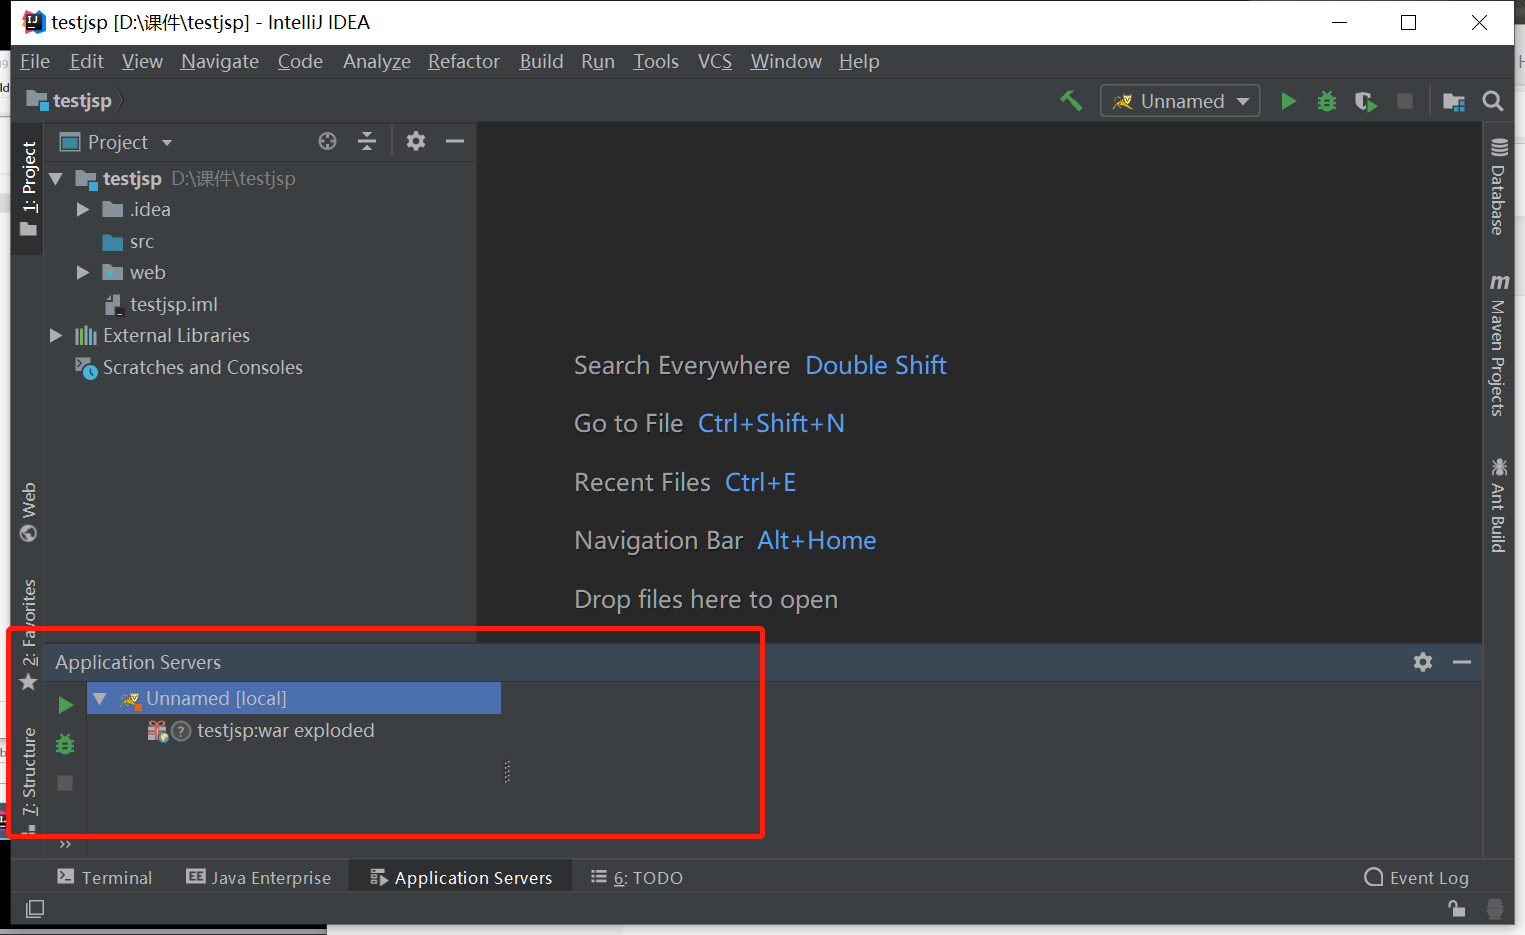Click the 'Drop files here to open' text
This screenshot has height=935, width=1525.
pos(706,599)
